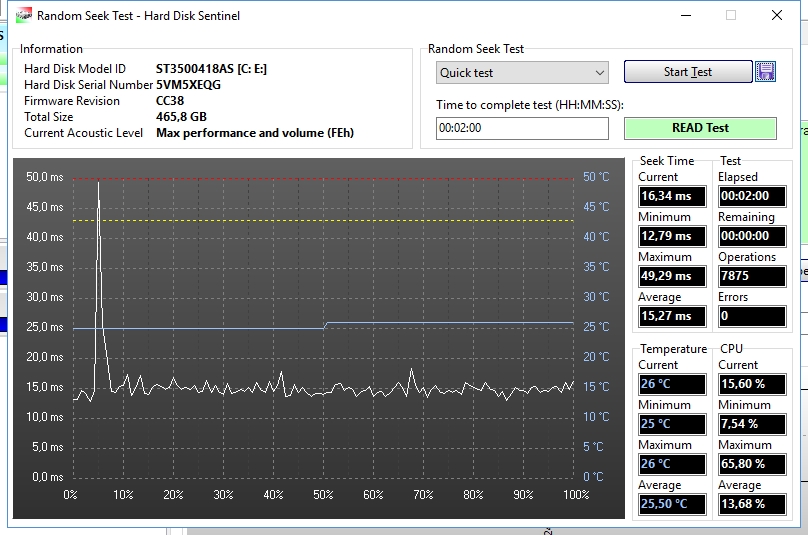Select the serial number 5VM5XEQG

coord(188,85)
